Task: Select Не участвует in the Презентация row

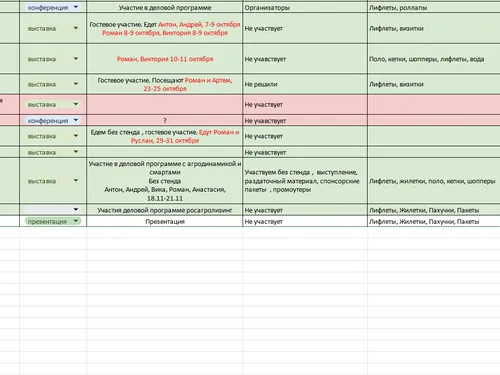Action: coord(305,221)
